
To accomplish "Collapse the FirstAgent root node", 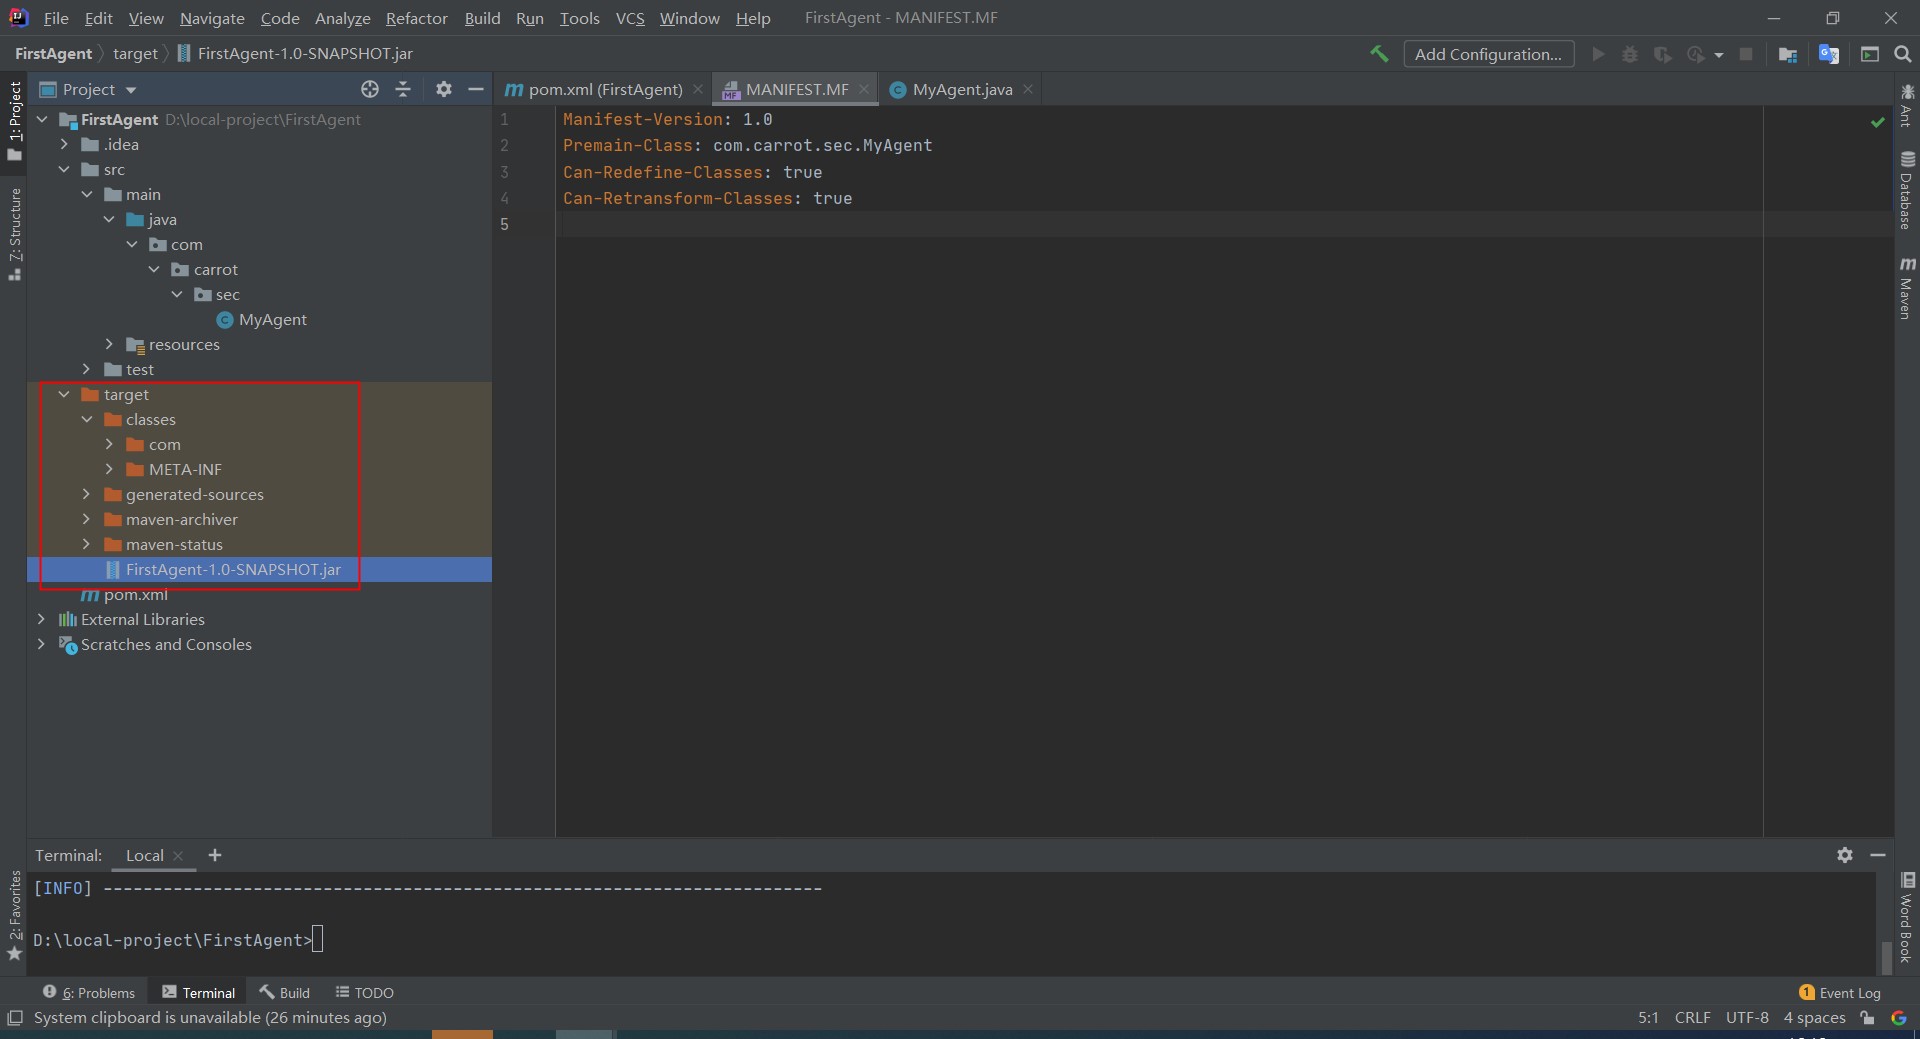I will click(x=42, y=119).
